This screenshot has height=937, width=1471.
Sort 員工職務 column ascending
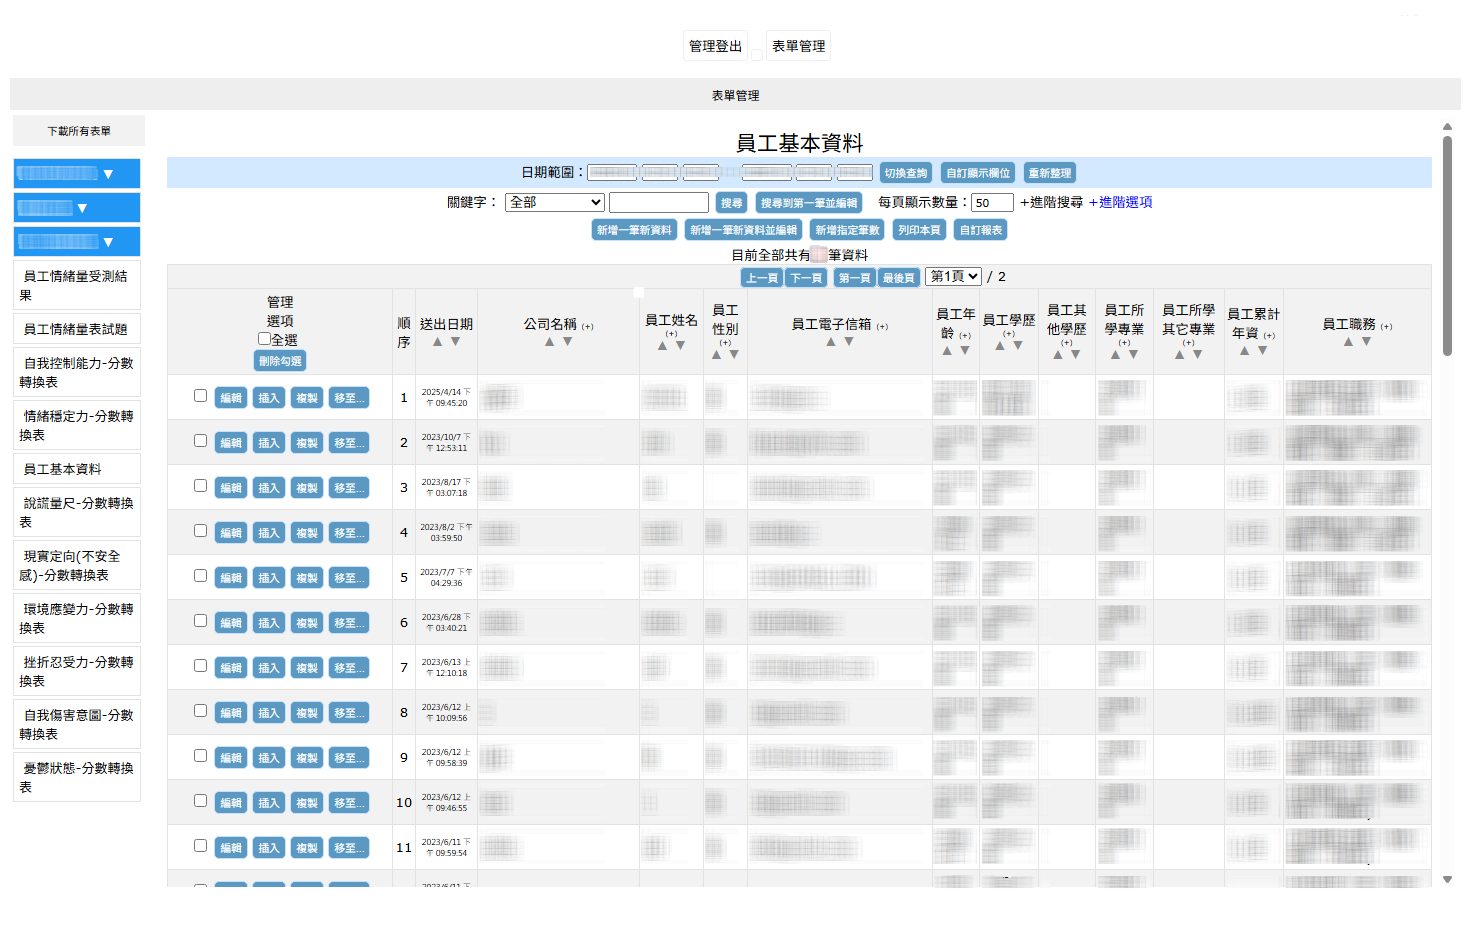pyautogui.click(x=1348, y=342)
